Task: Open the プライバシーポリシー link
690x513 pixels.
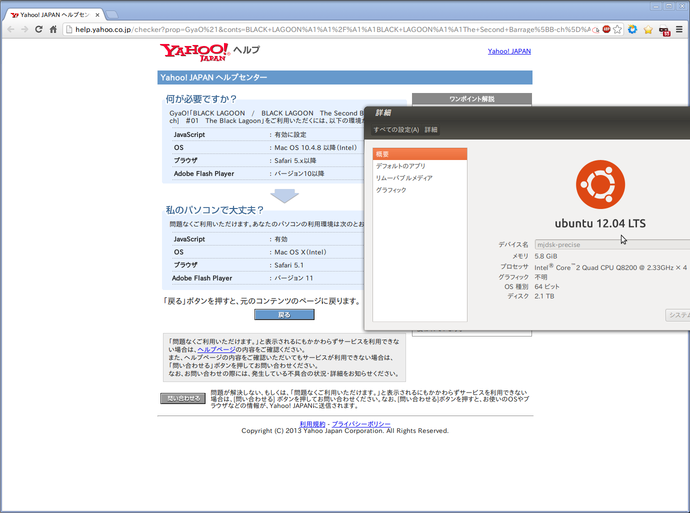Action: tap(361, 424)
